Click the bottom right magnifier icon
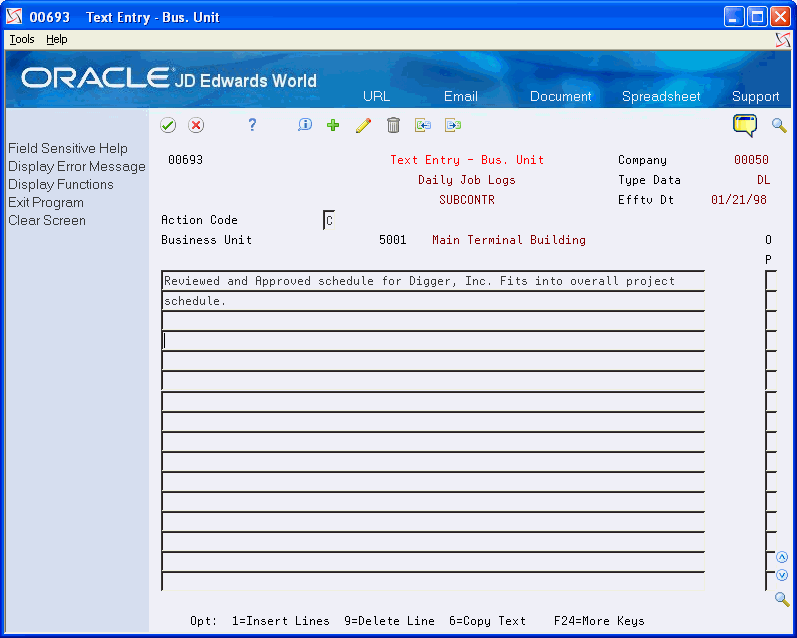 pos(782,599)
